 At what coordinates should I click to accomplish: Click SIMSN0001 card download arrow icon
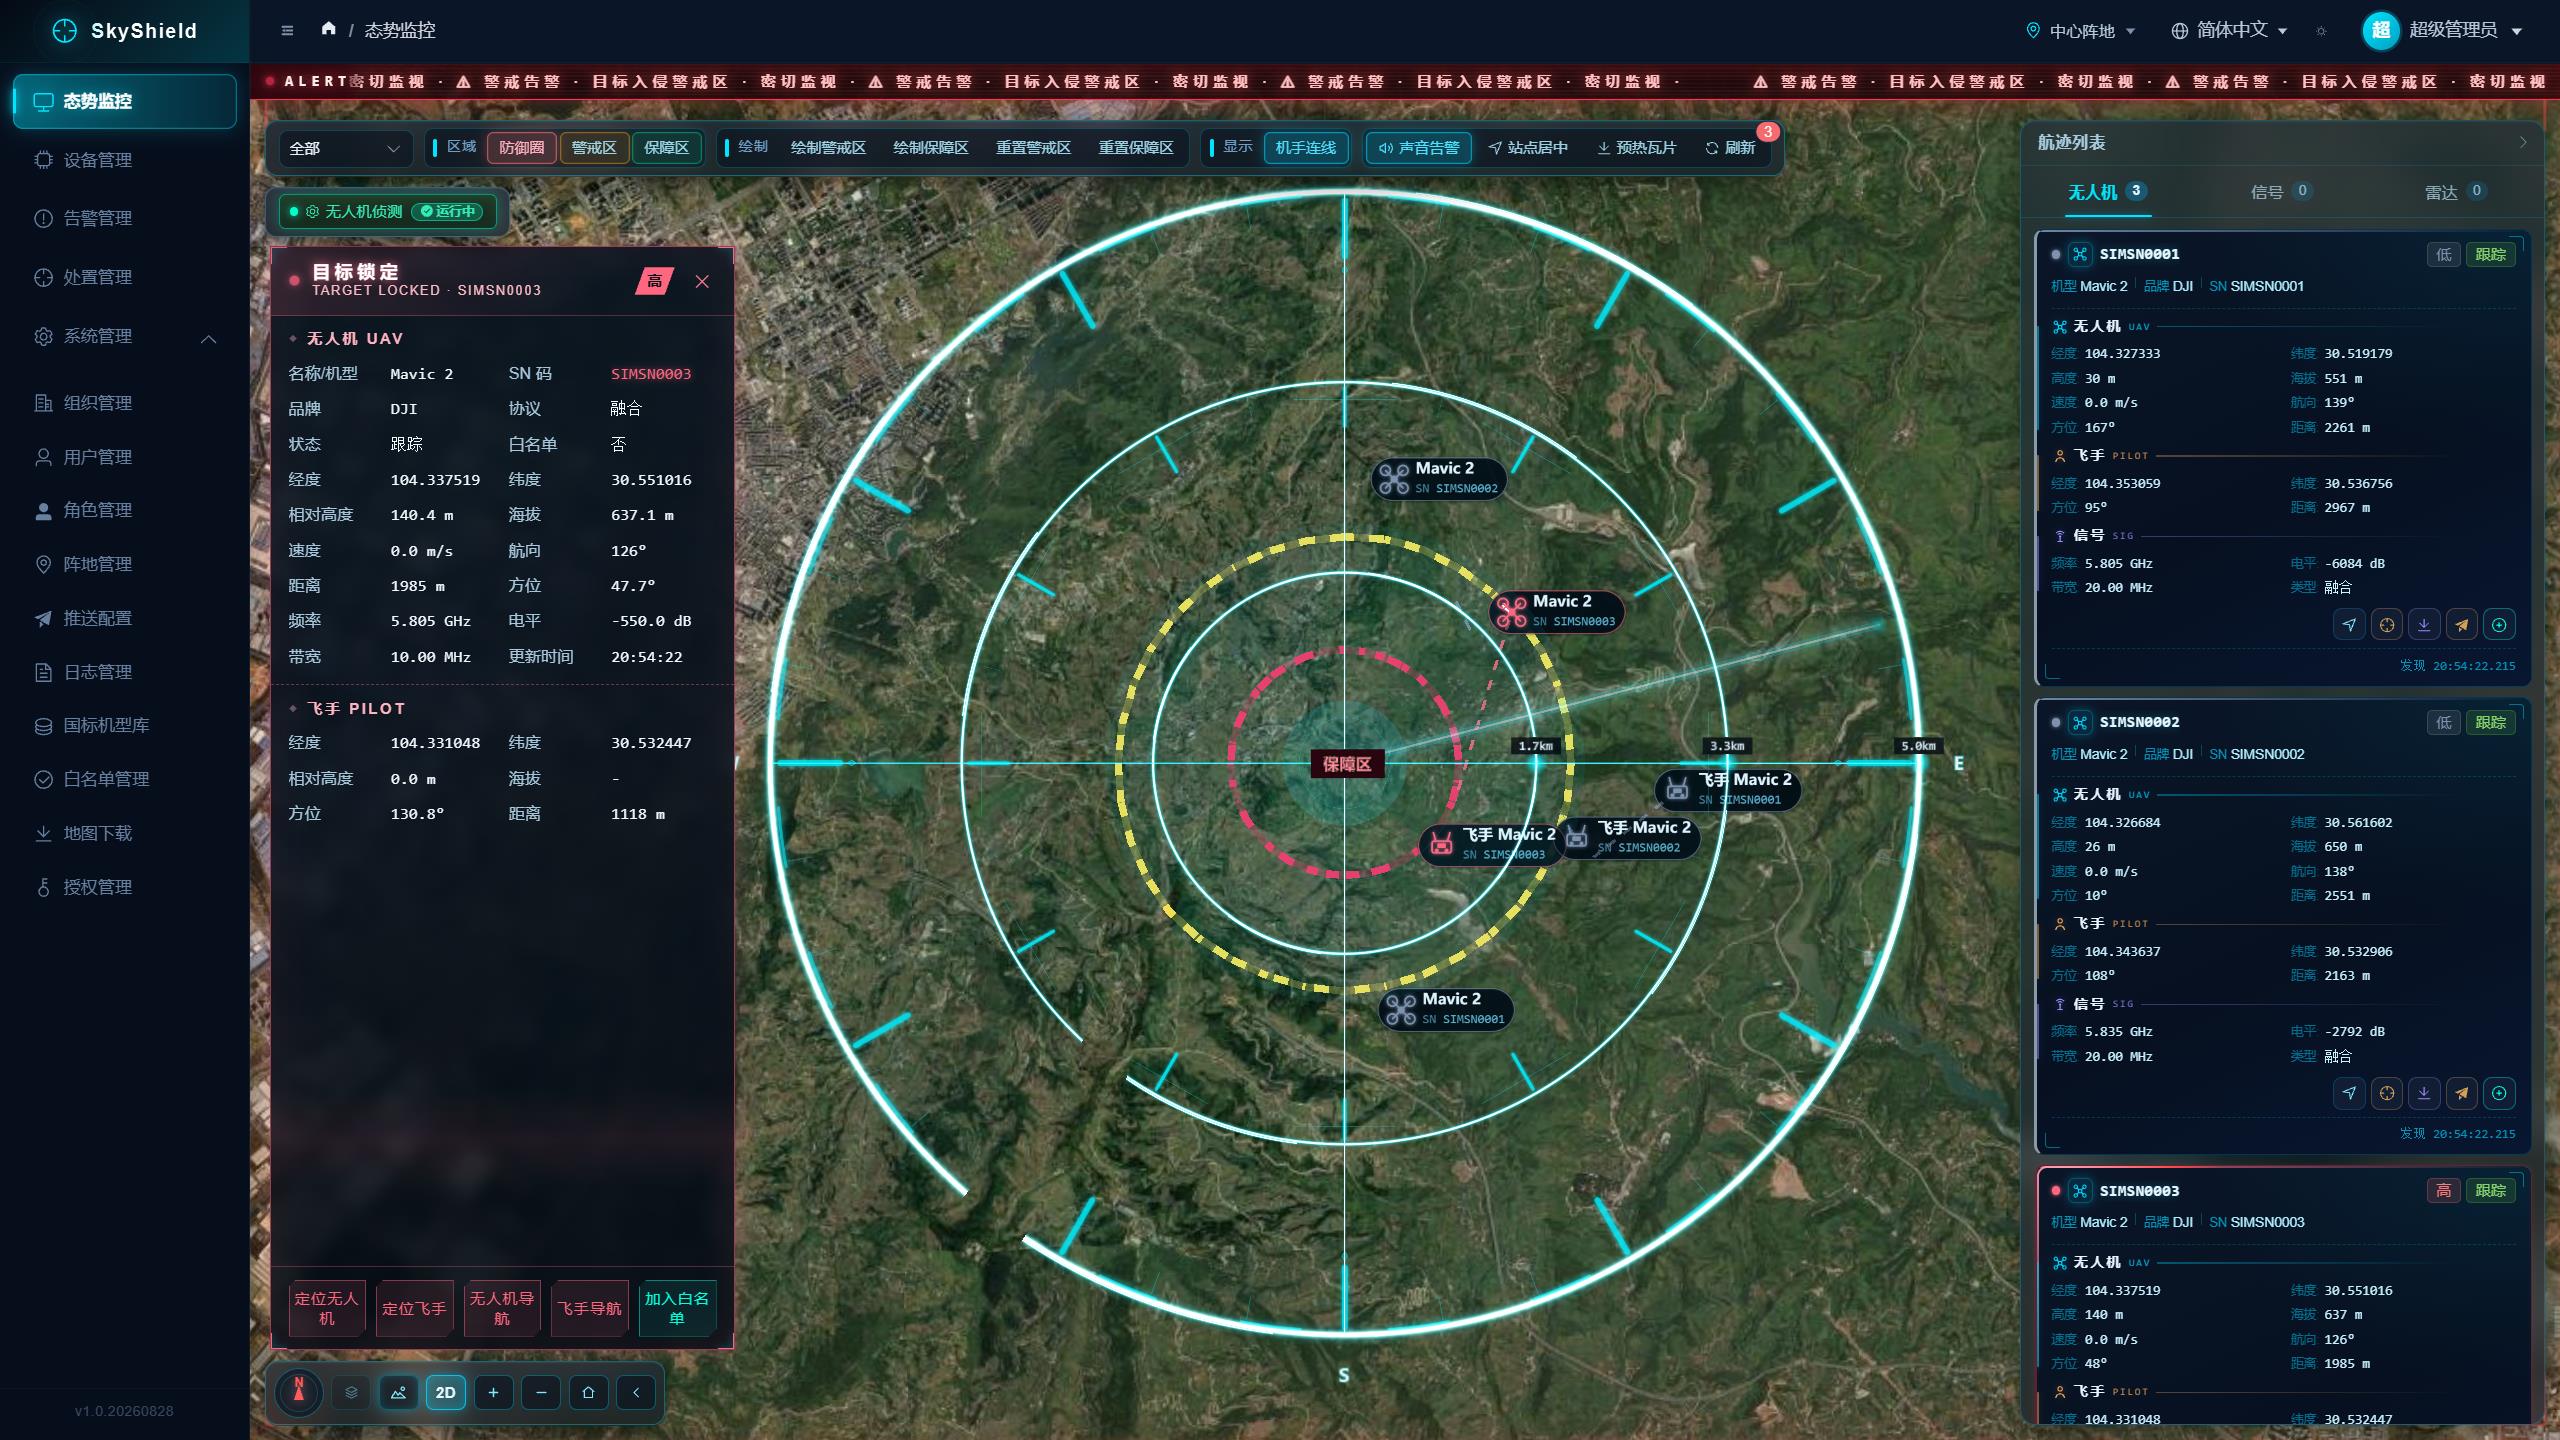[x=2424, y=625]
